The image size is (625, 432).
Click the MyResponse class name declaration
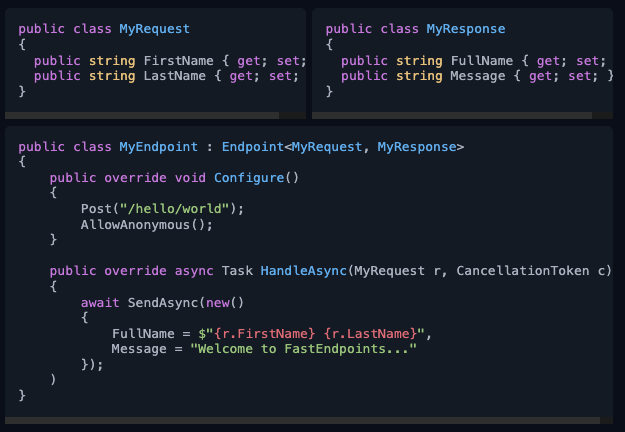click(x=465, y=30)
